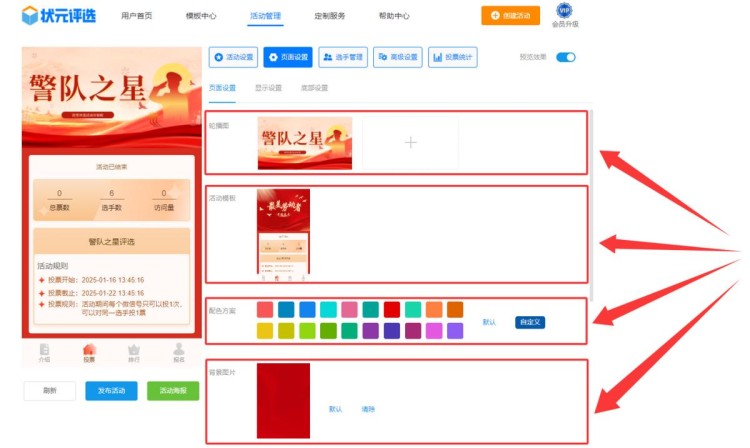Click the 自定义 color scheme button
750x448 pixels.
(530, 322)
